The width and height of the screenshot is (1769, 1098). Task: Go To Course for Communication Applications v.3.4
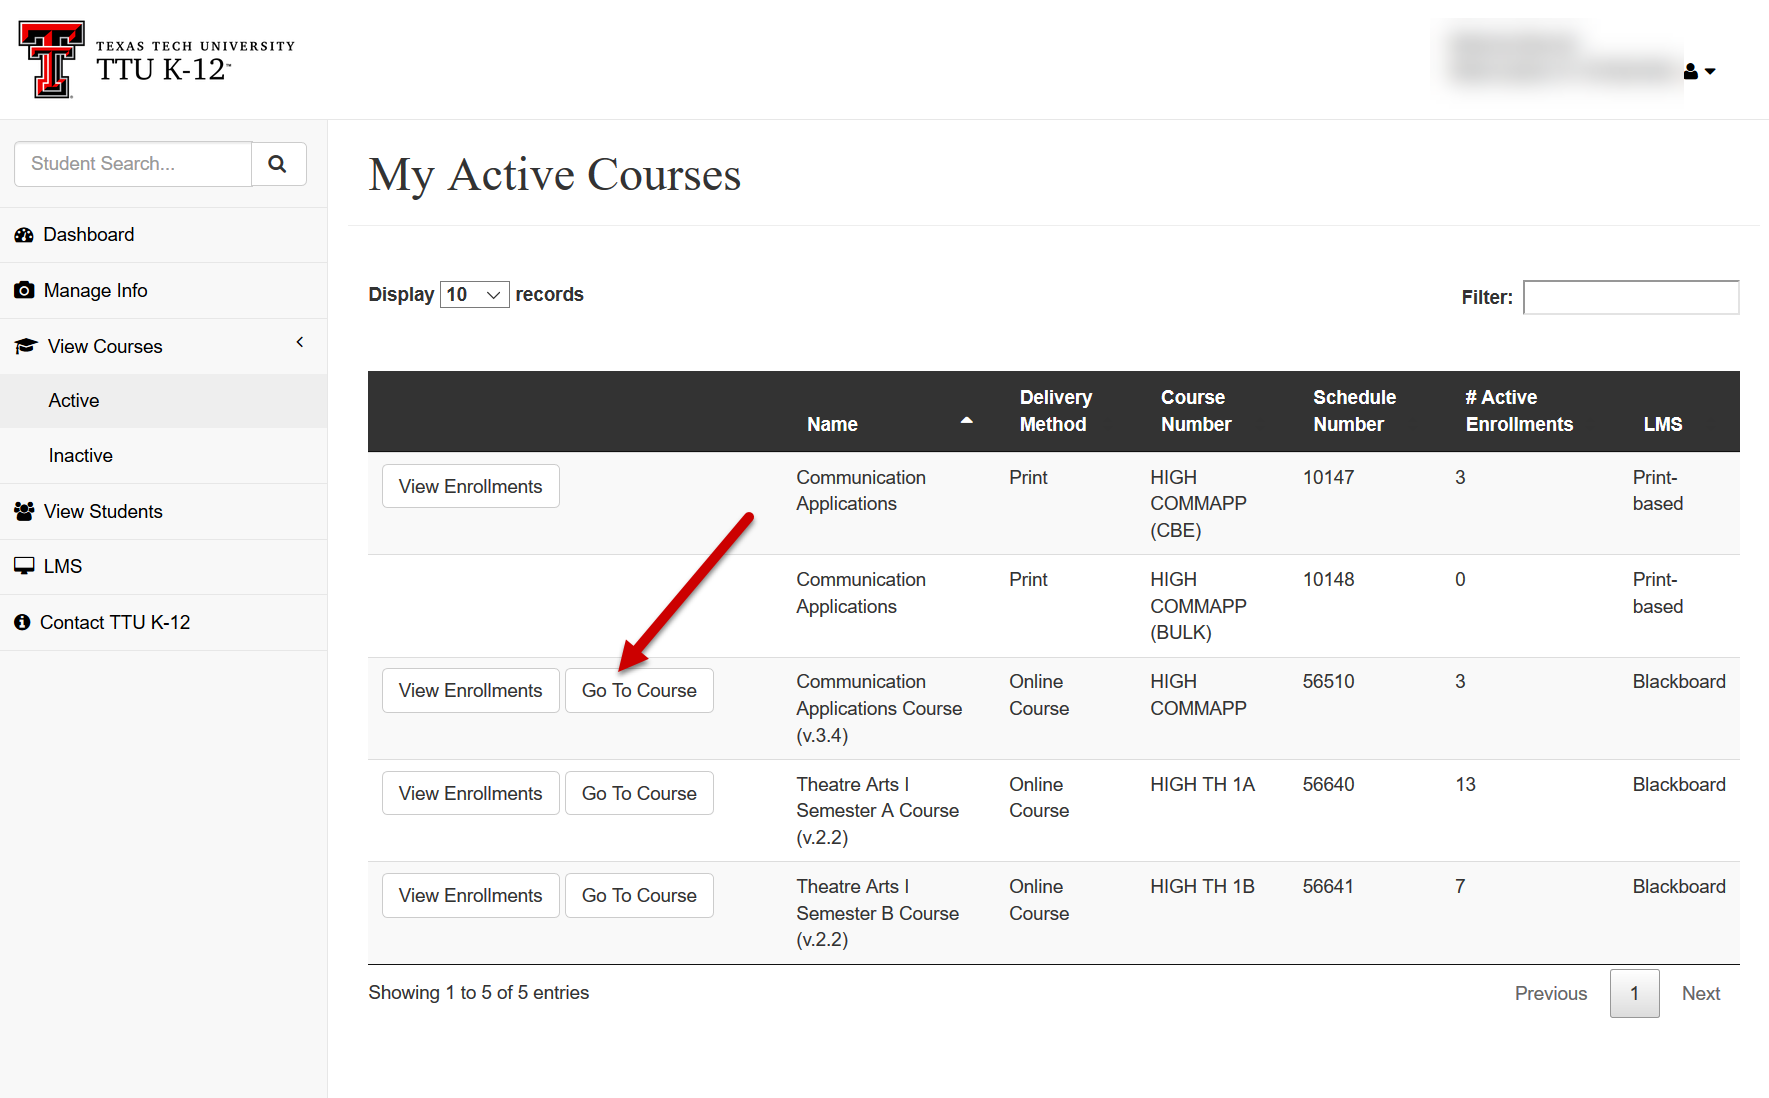point(639,690)
